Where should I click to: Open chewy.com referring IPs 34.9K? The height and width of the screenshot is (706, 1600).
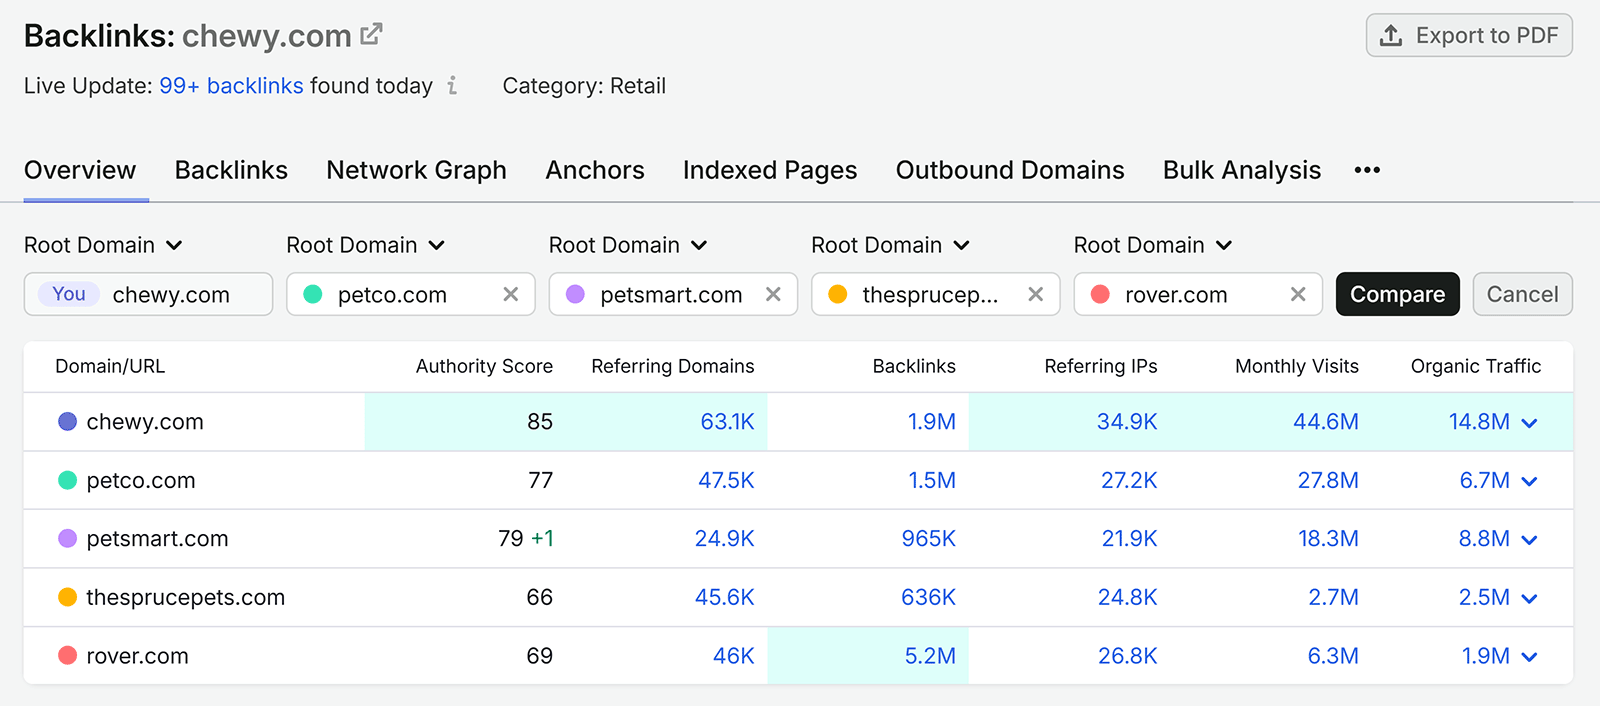1127,422
